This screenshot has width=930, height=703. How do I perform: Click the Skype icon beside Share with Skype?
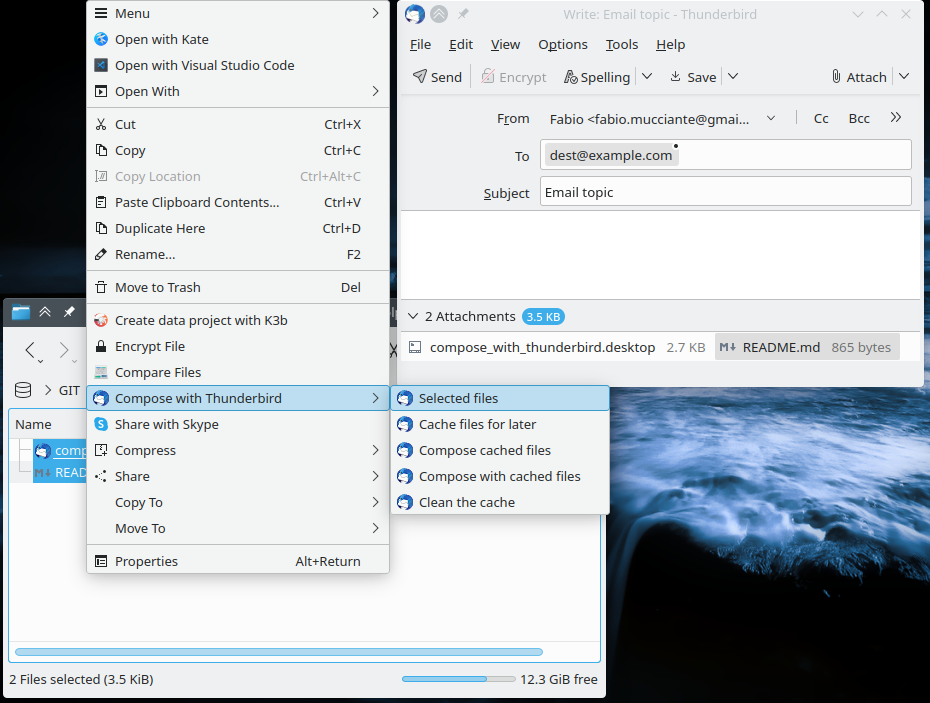101,424
